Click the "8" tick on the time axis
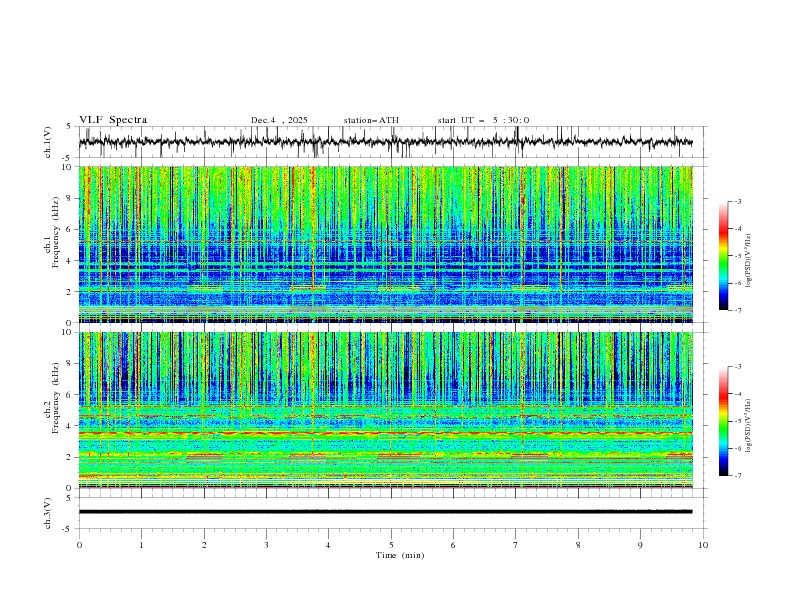The width and height of the screenshot is (792, 612). 578,545
